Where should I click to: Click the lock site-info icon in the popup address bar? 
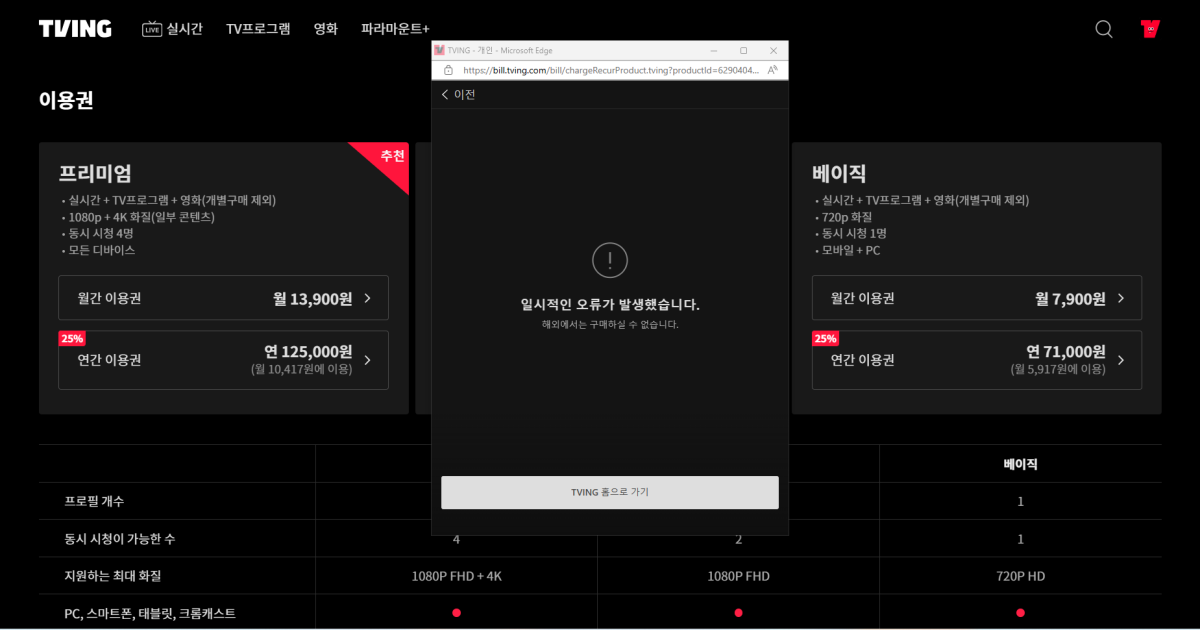(447, 70)
